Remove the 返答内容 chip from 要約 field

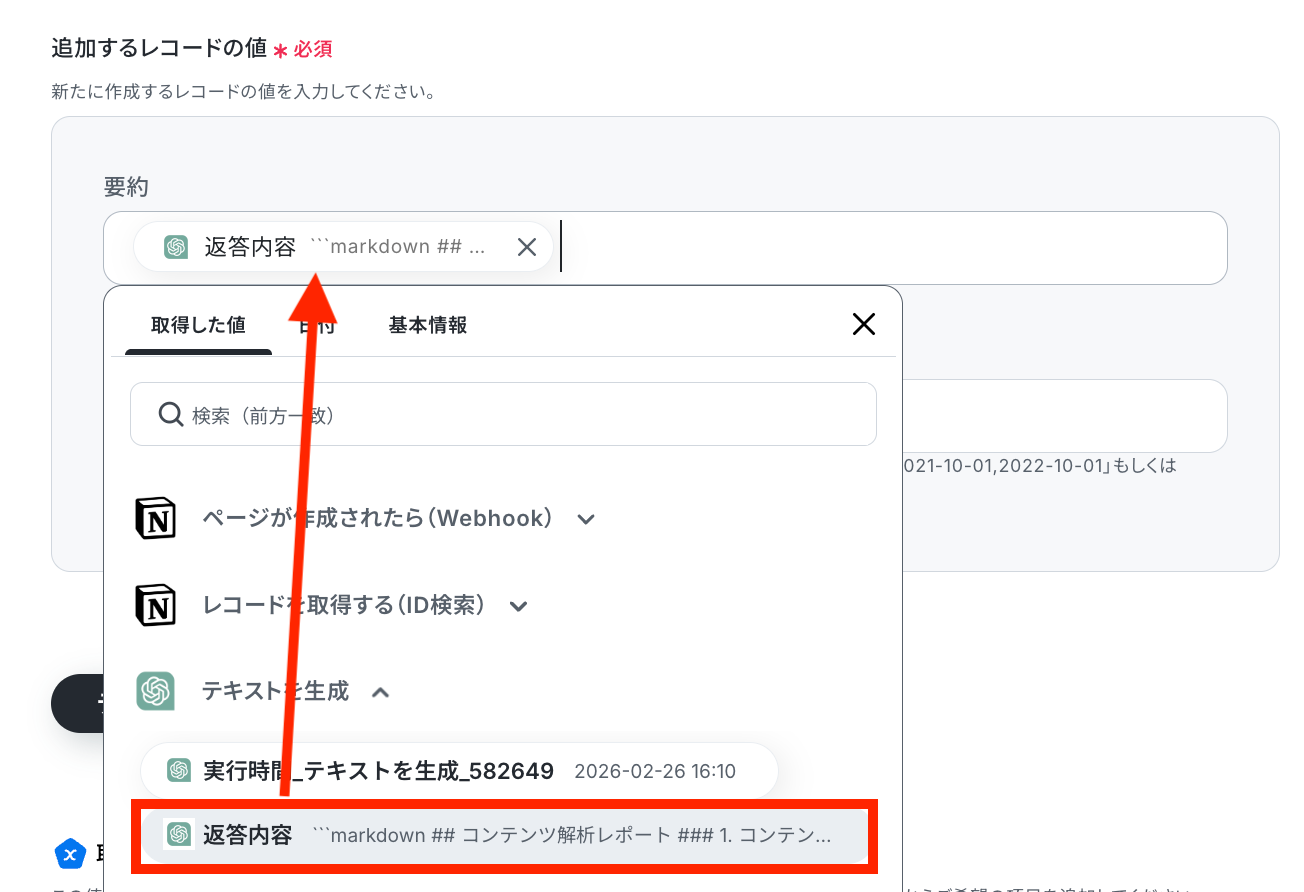click(527, 247)
